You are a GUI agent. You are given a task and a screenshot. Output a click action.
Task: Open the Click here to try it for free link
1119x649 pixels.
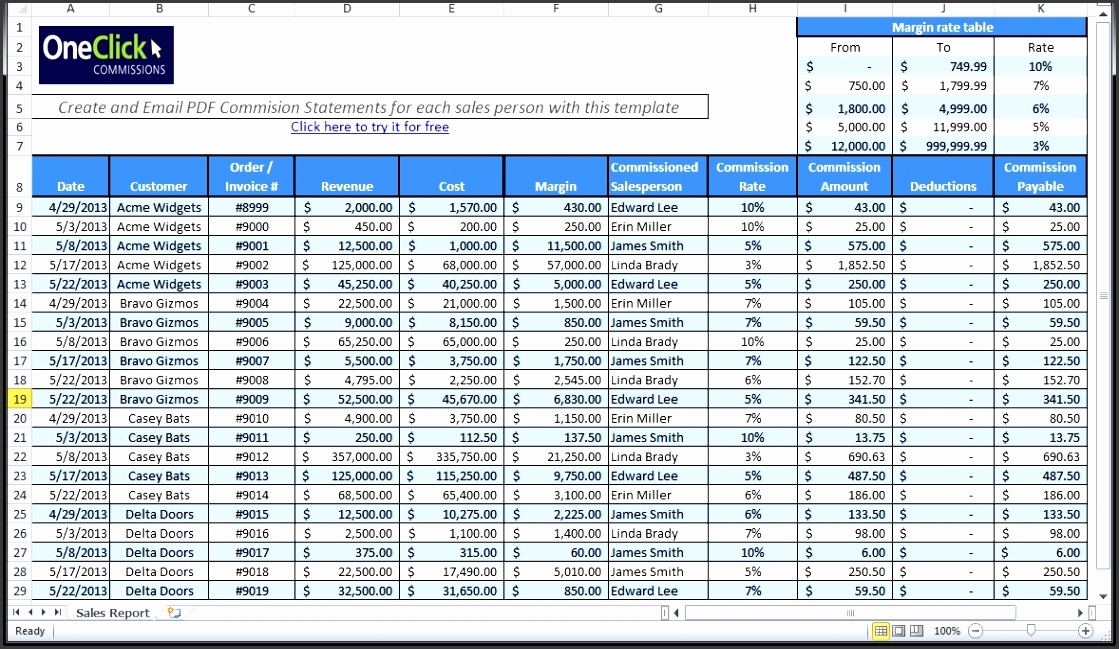pyautogui.click(x=370, y=126)
